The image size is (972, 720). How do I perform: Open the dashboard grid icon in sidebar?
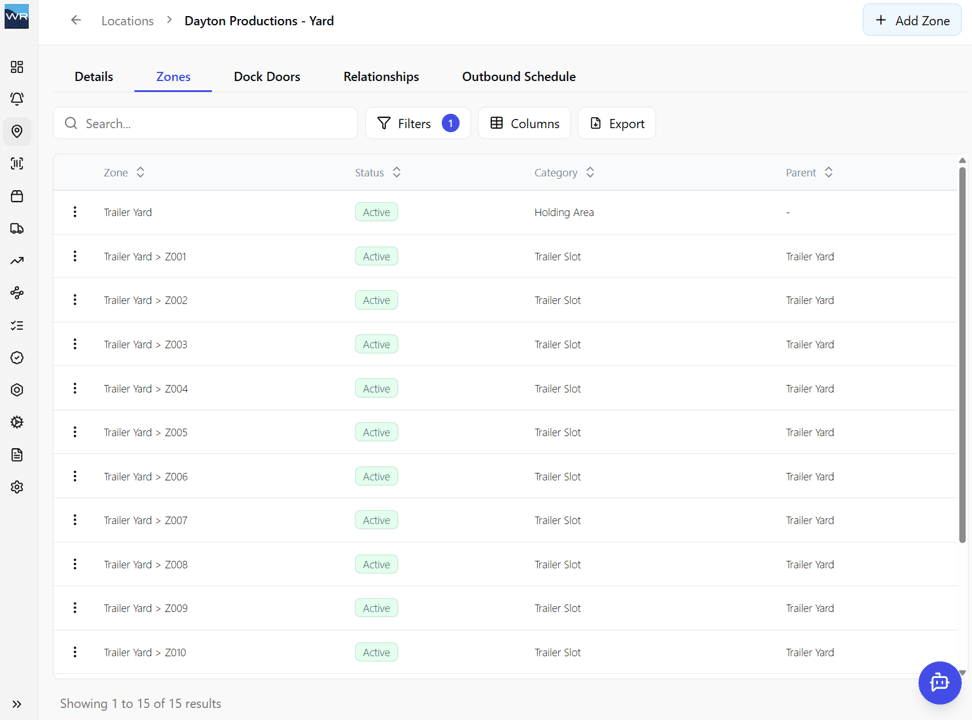pyautogui.click(x=17, y=67)
